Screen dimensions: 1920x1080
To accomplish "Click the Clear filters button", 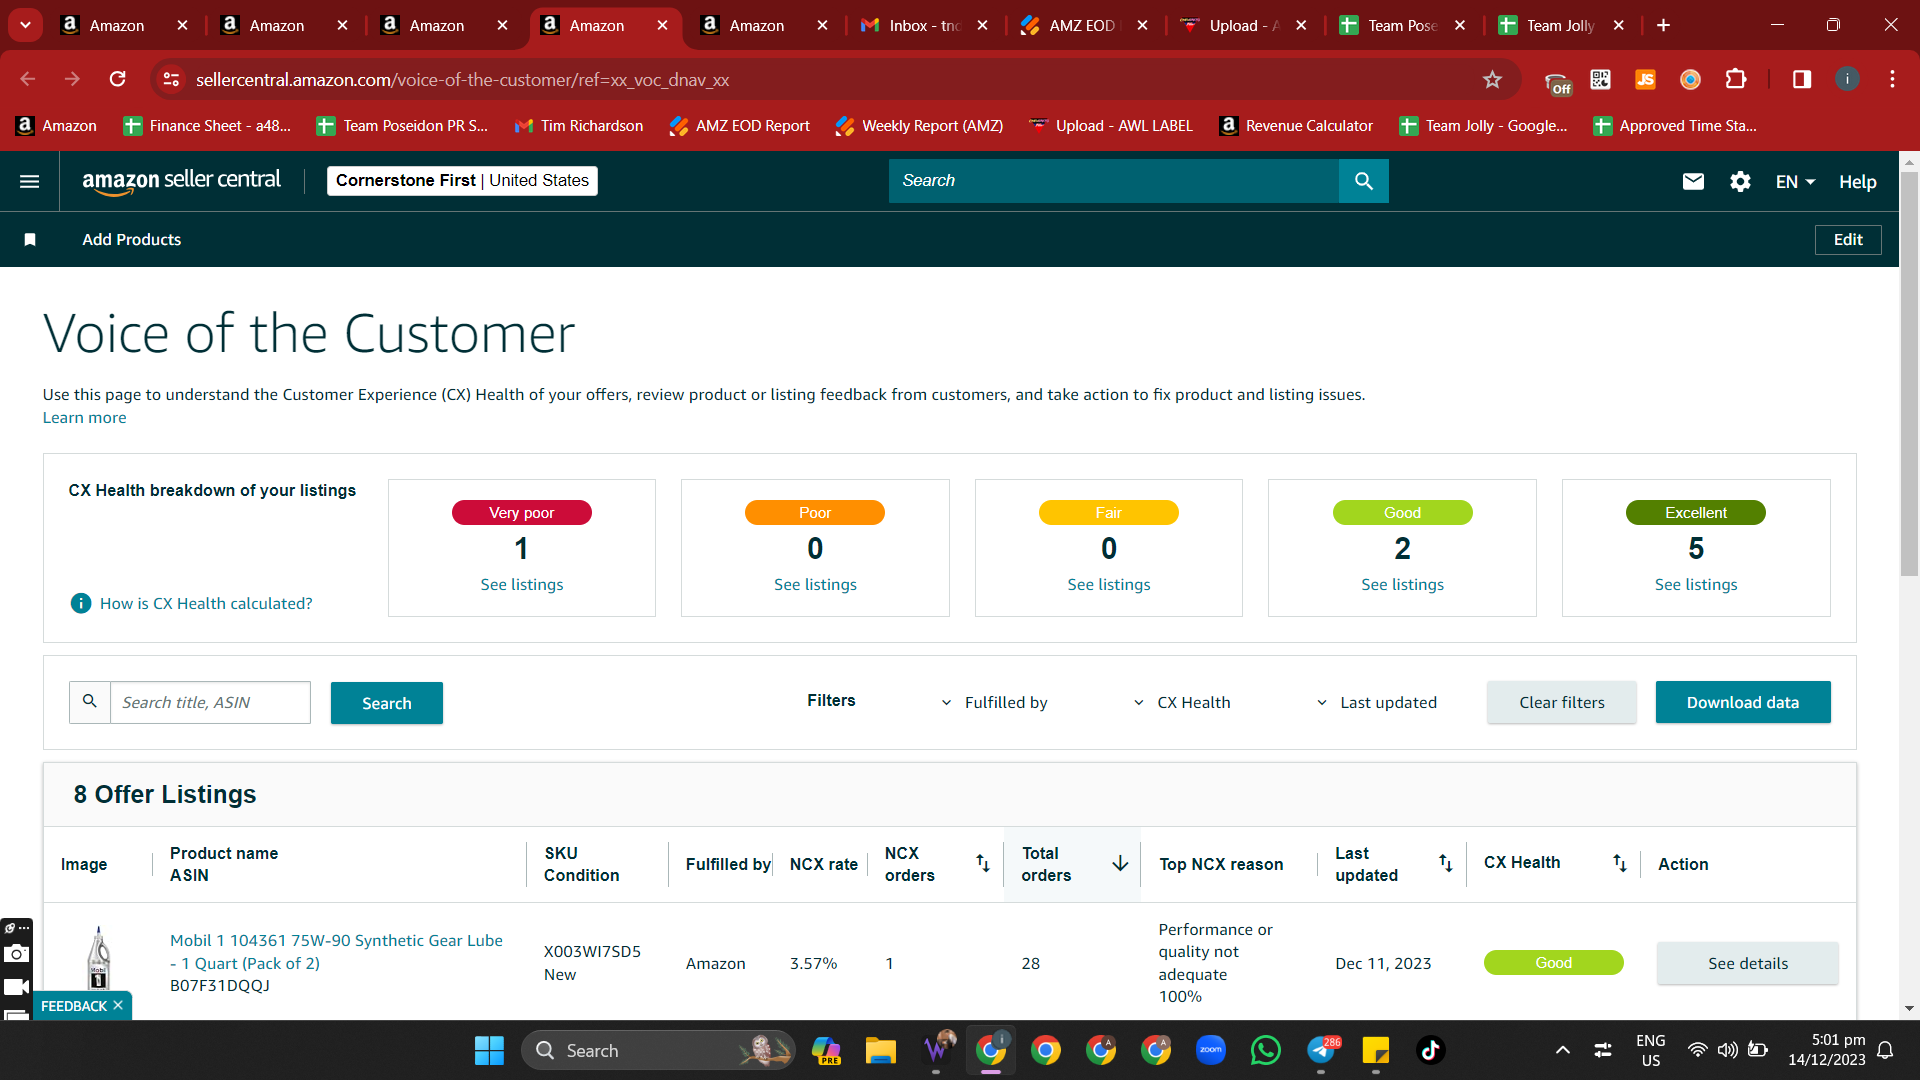I will [x=1562, y=702].
